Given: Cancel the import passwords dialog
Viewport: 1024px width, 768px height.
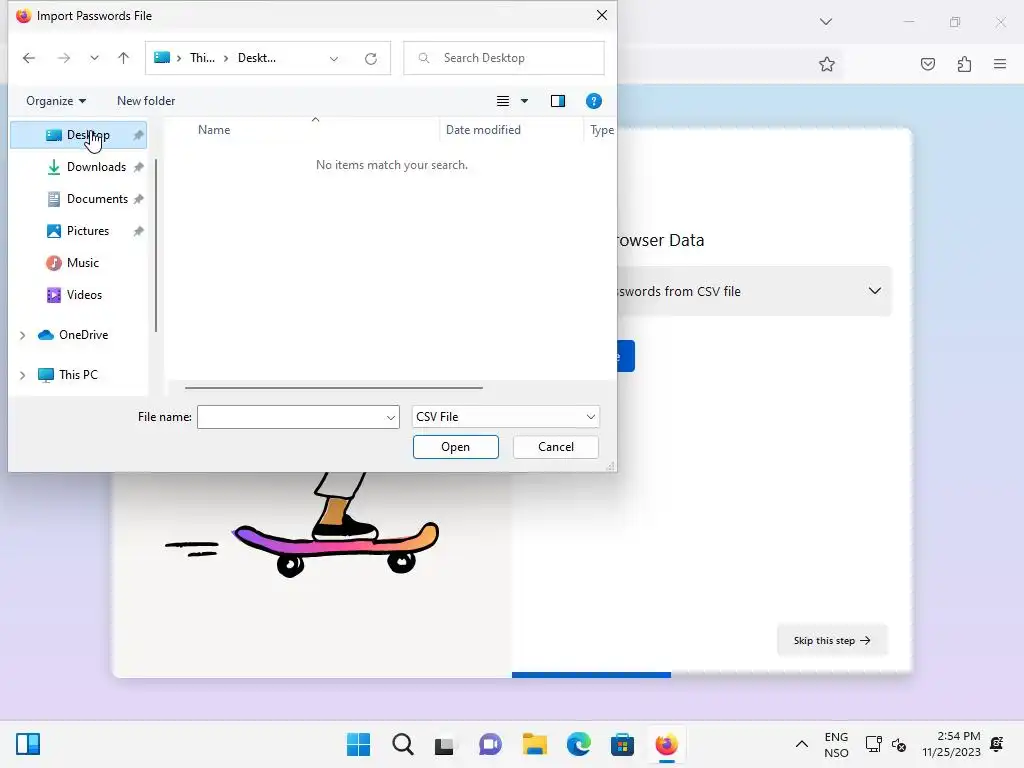Looking at the screenshot, I should 556,447.
